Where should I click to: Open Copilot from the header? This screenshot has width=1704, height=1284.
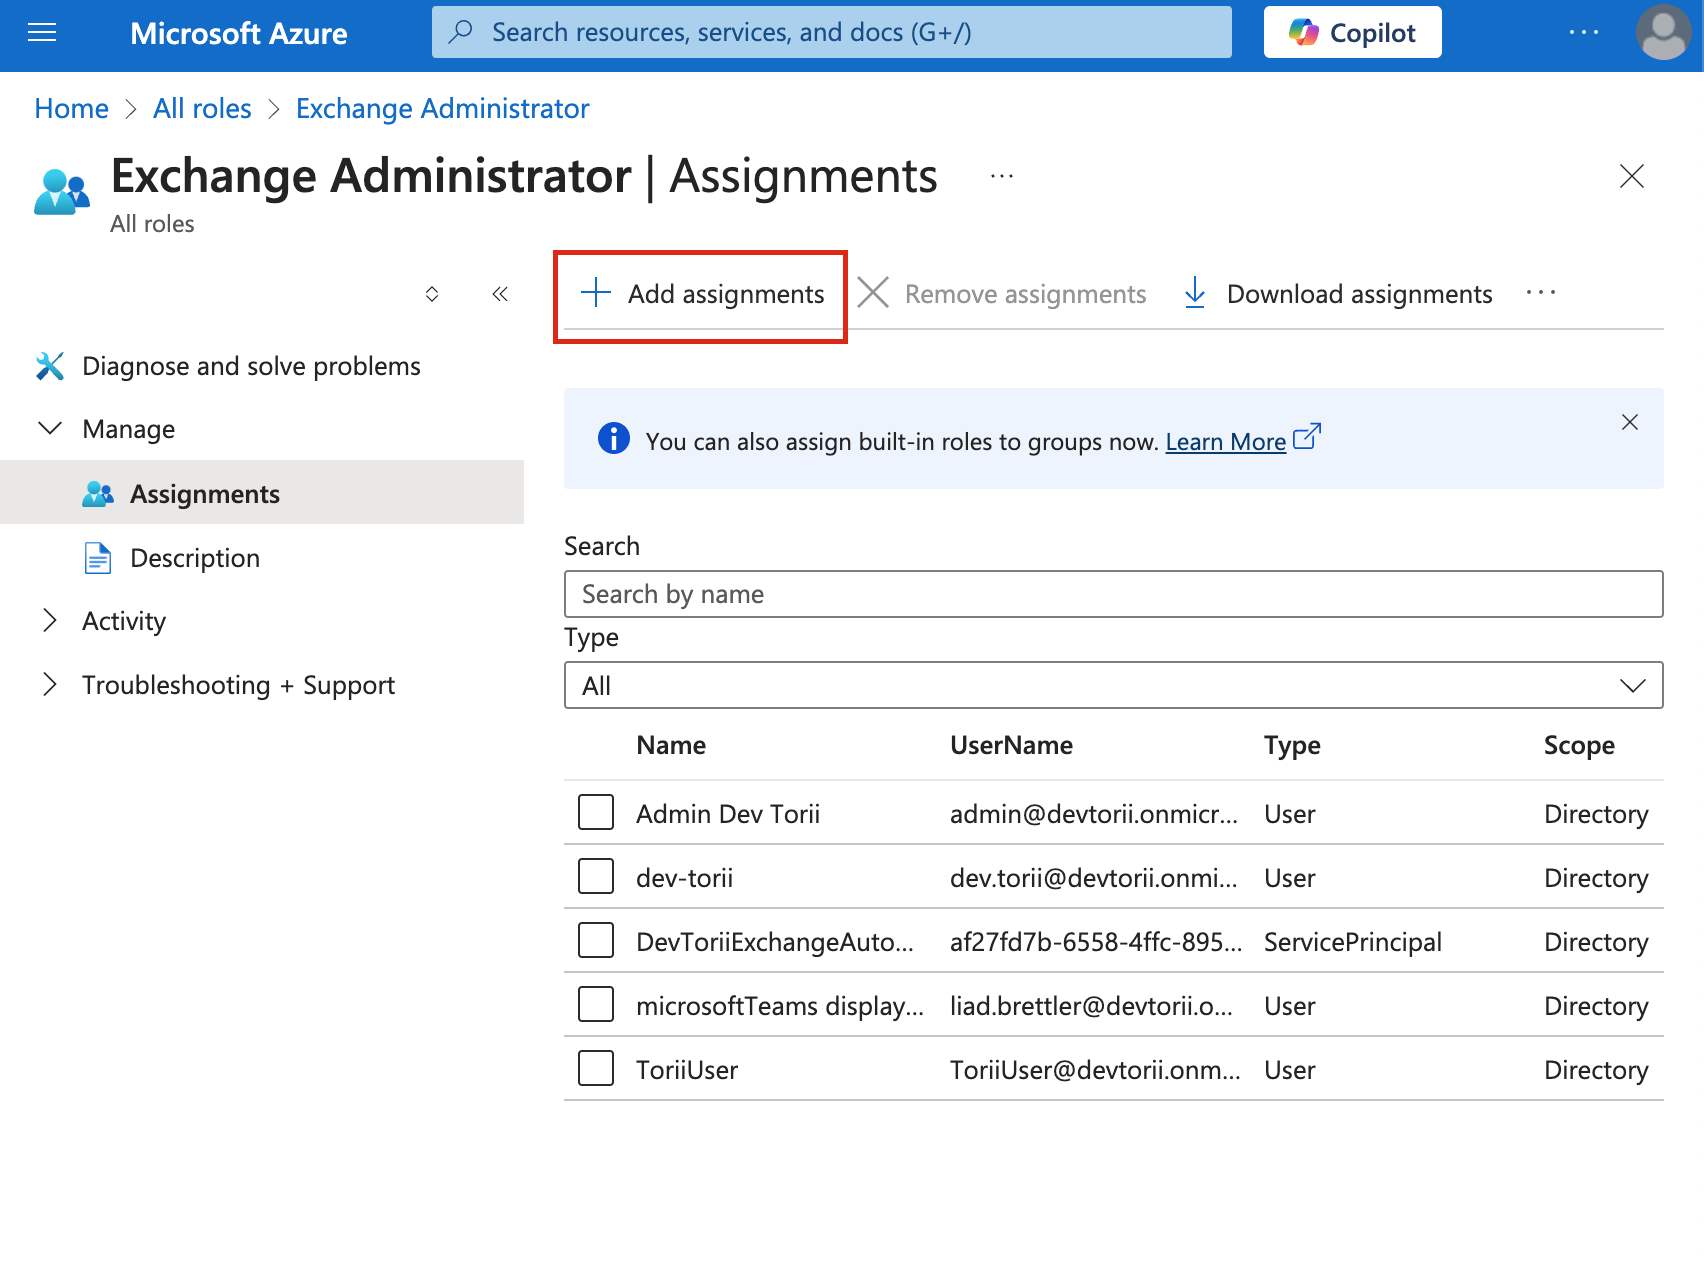coord(1352,32)
